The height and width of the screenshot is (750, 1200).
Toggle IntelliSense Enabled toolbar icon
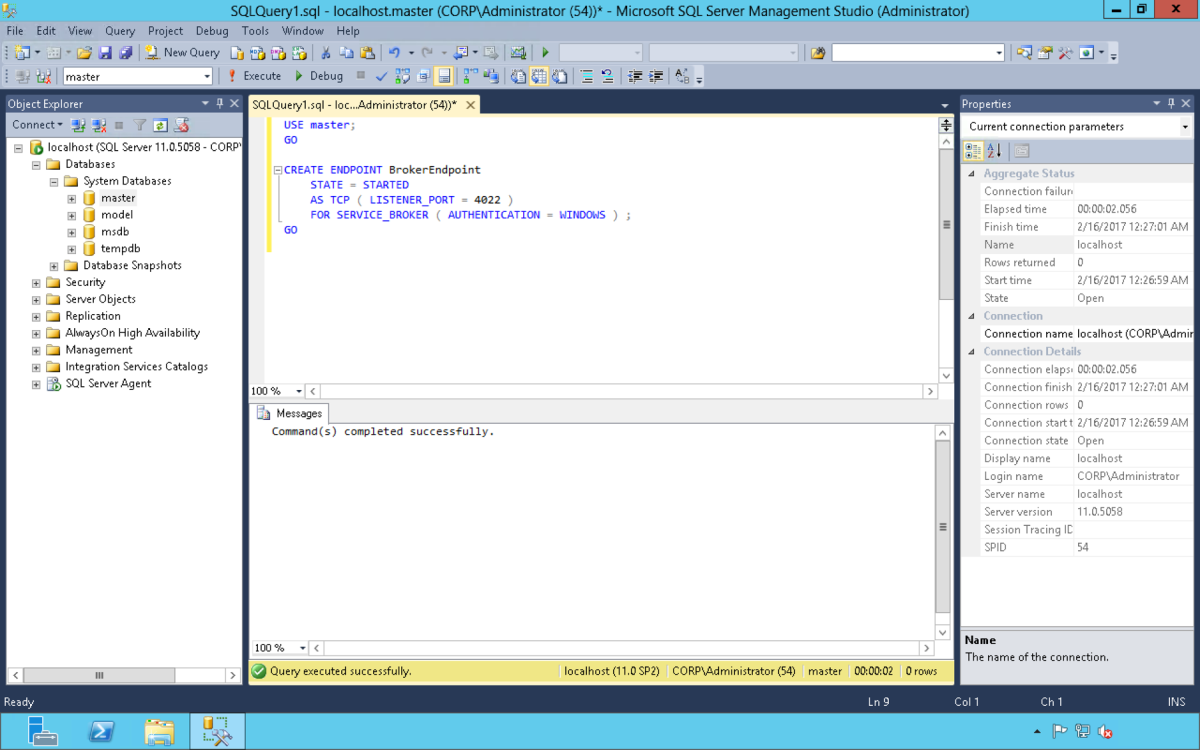coord(444,76)
